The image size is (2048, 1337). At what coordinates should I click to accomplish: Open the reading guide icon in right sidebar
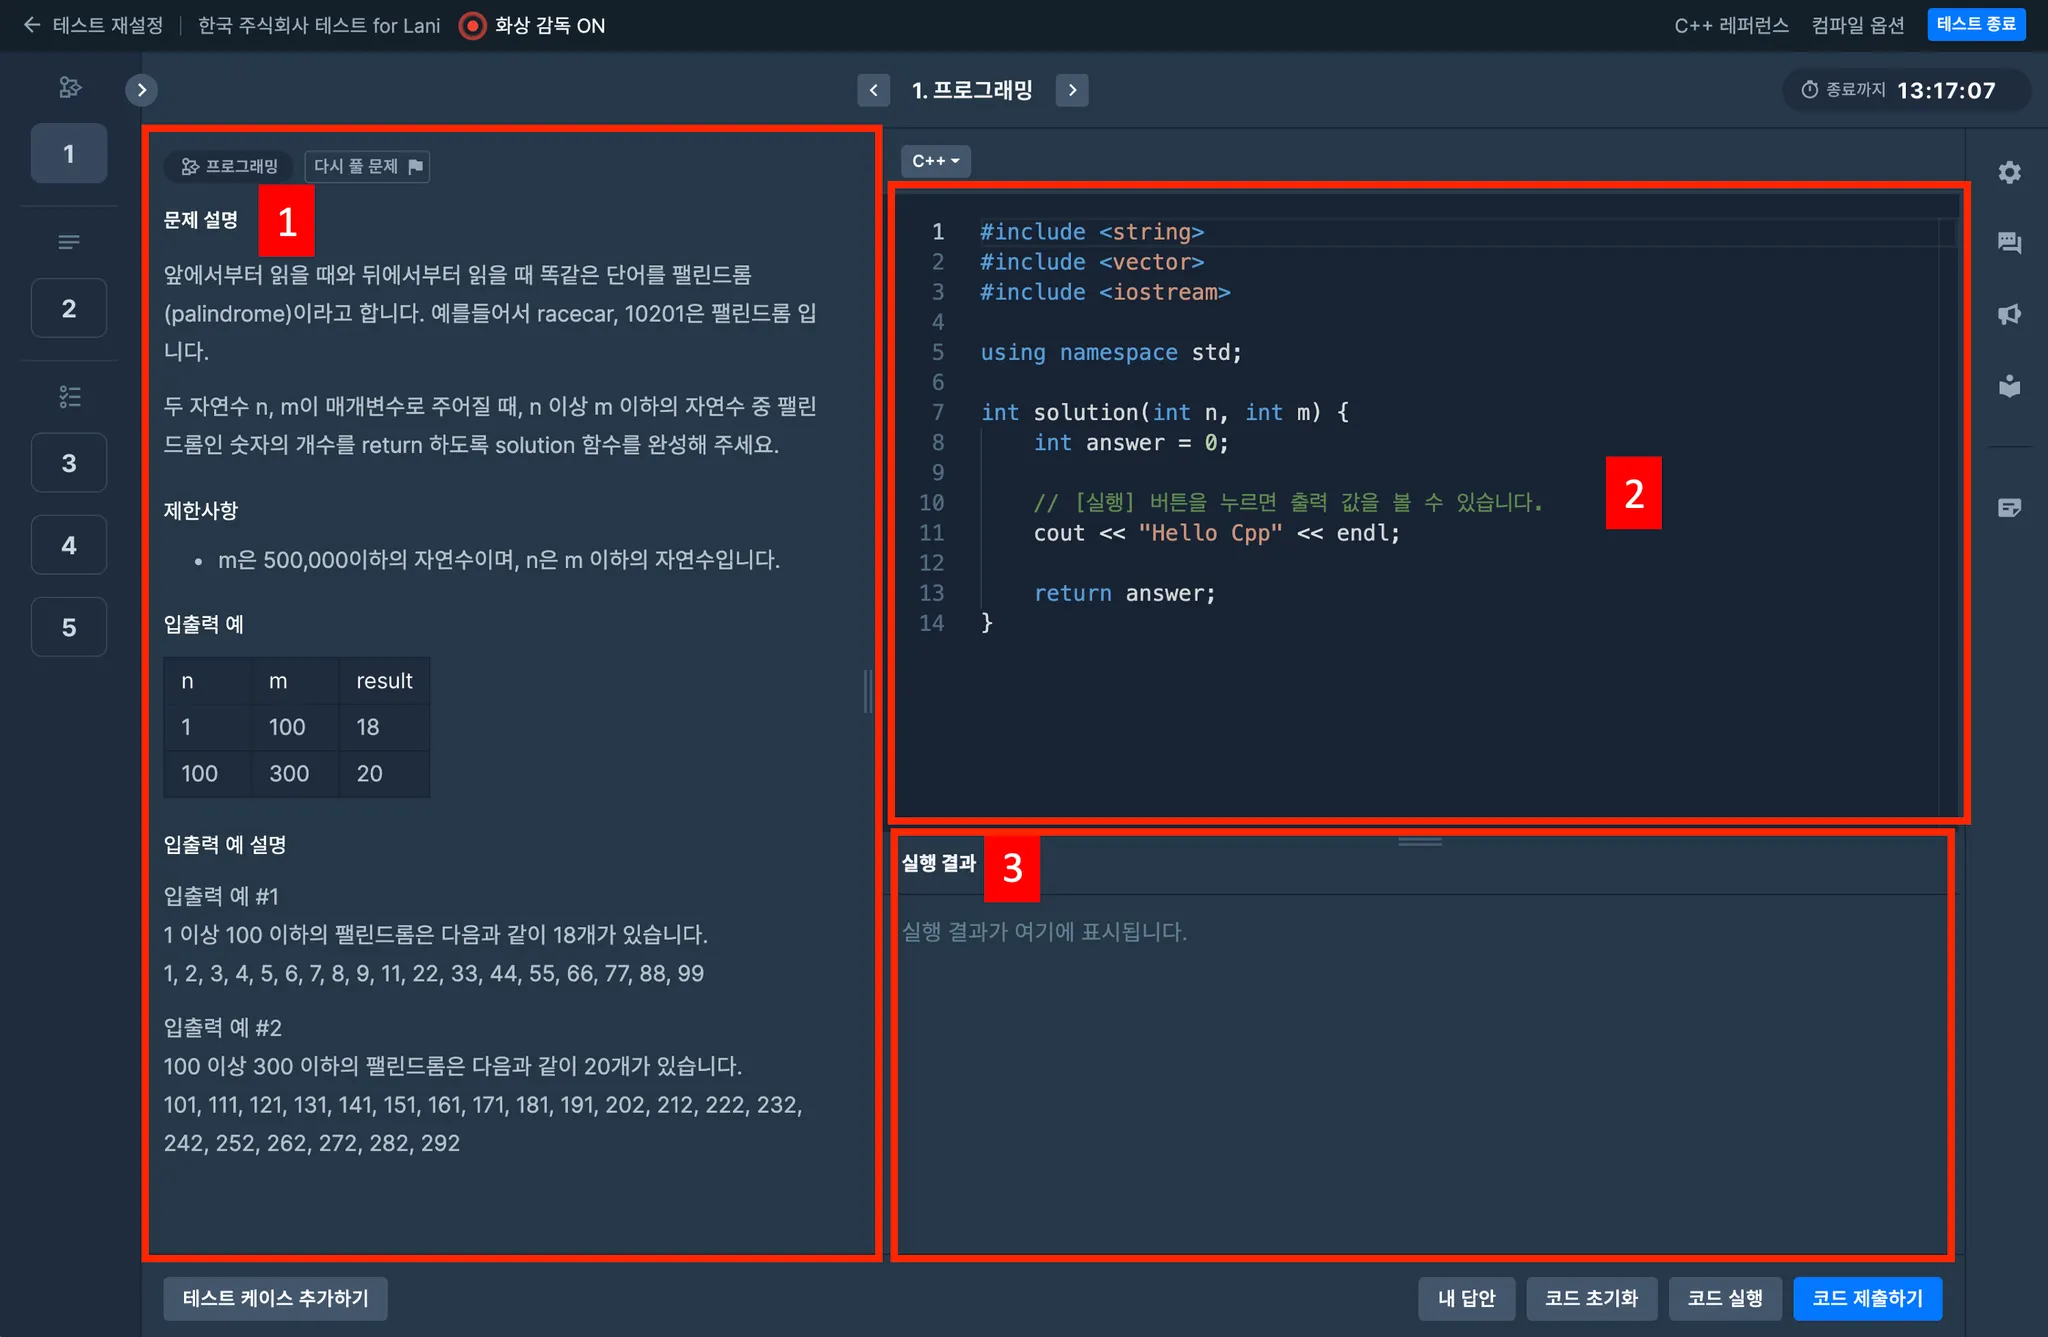(2009, 386)
